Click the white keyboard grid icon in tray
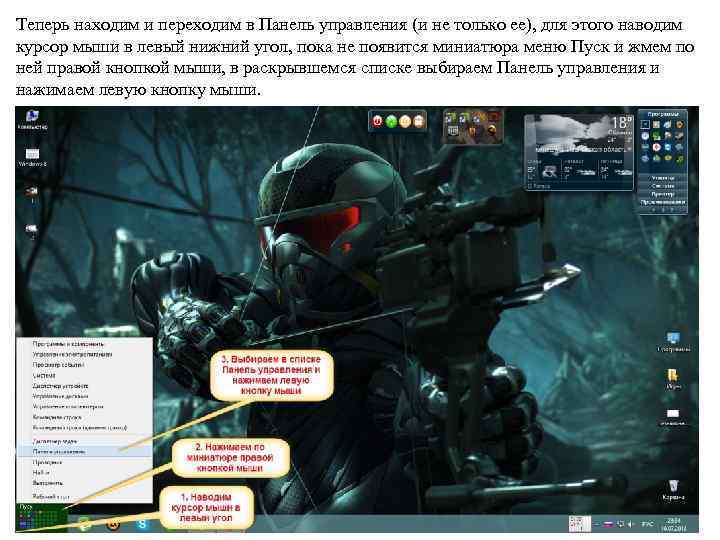Image resolution: width=720 pixels, height=540 pixels. tap(579, 523)
